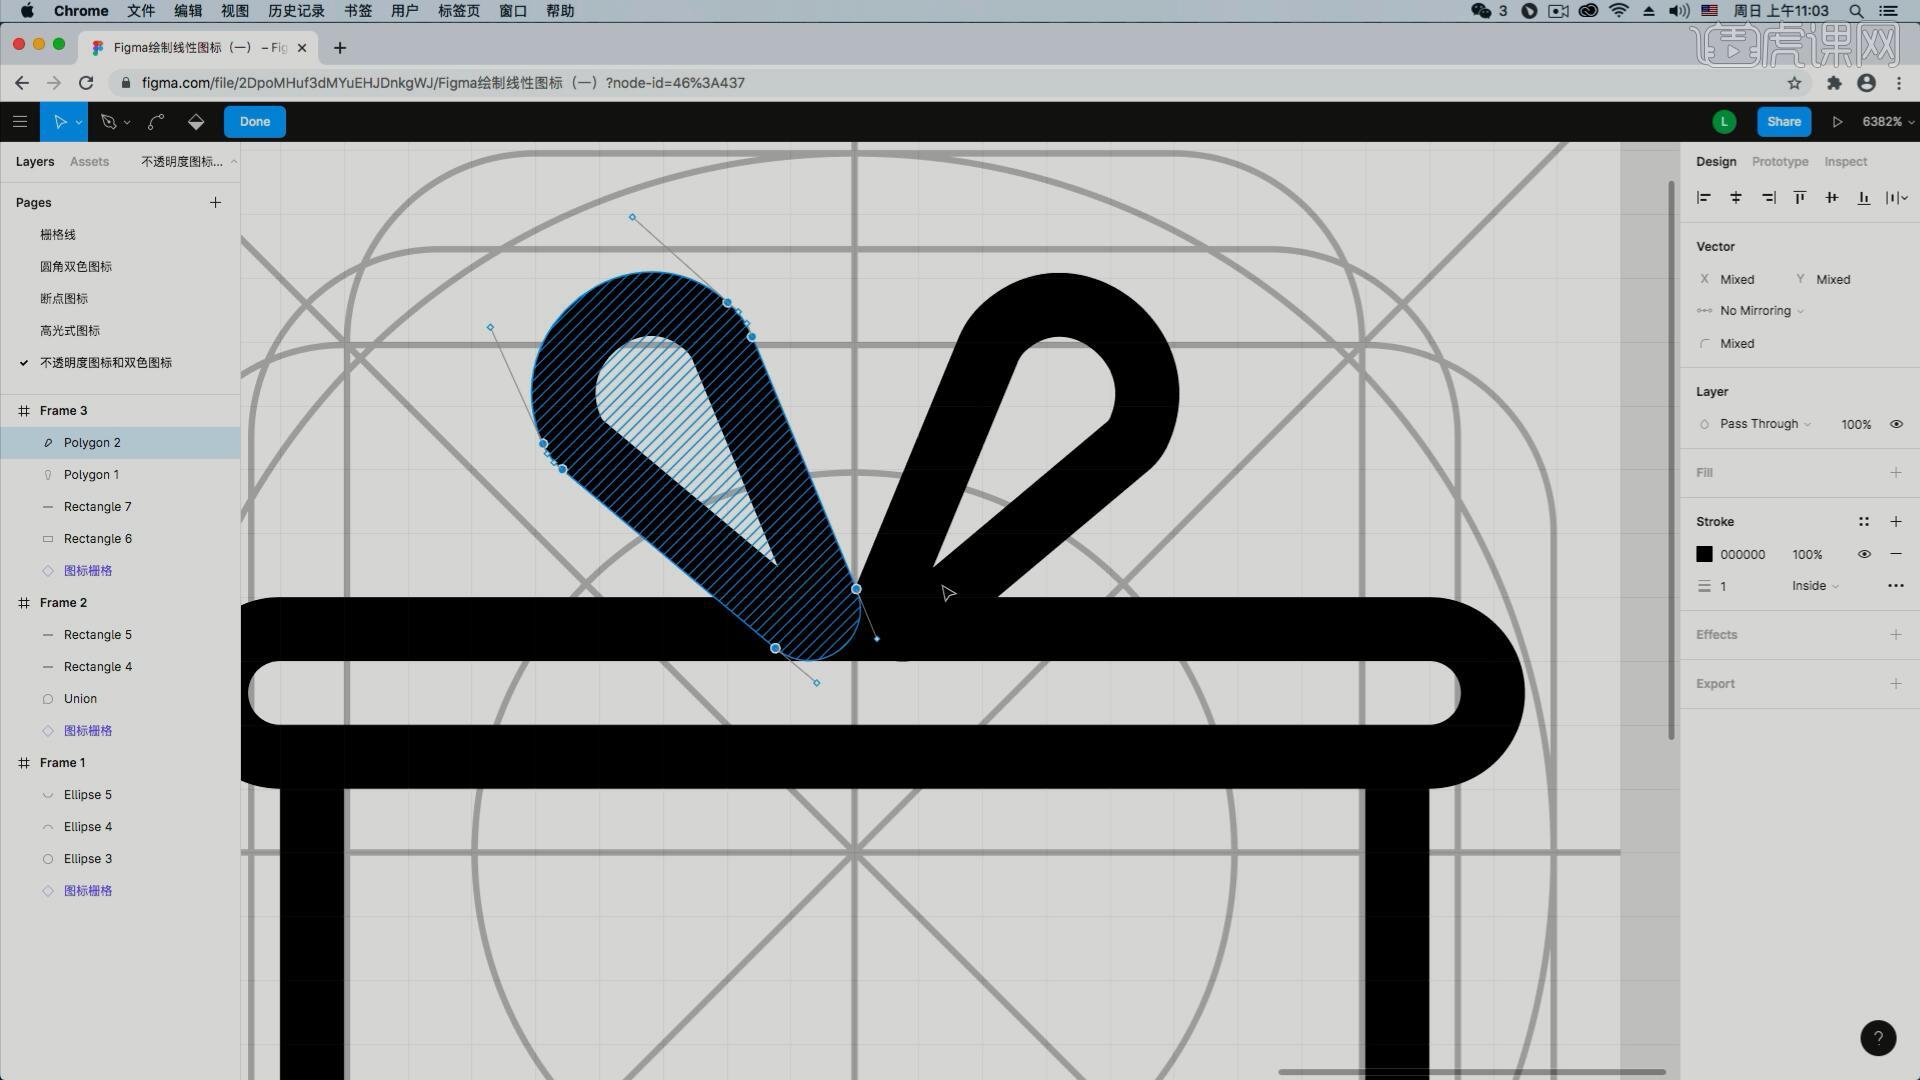This screenshot has width=1920, height=1080.
Task: Select the Ellipse 5 layer
Action: pyautogui.click(x=120, y=795)
